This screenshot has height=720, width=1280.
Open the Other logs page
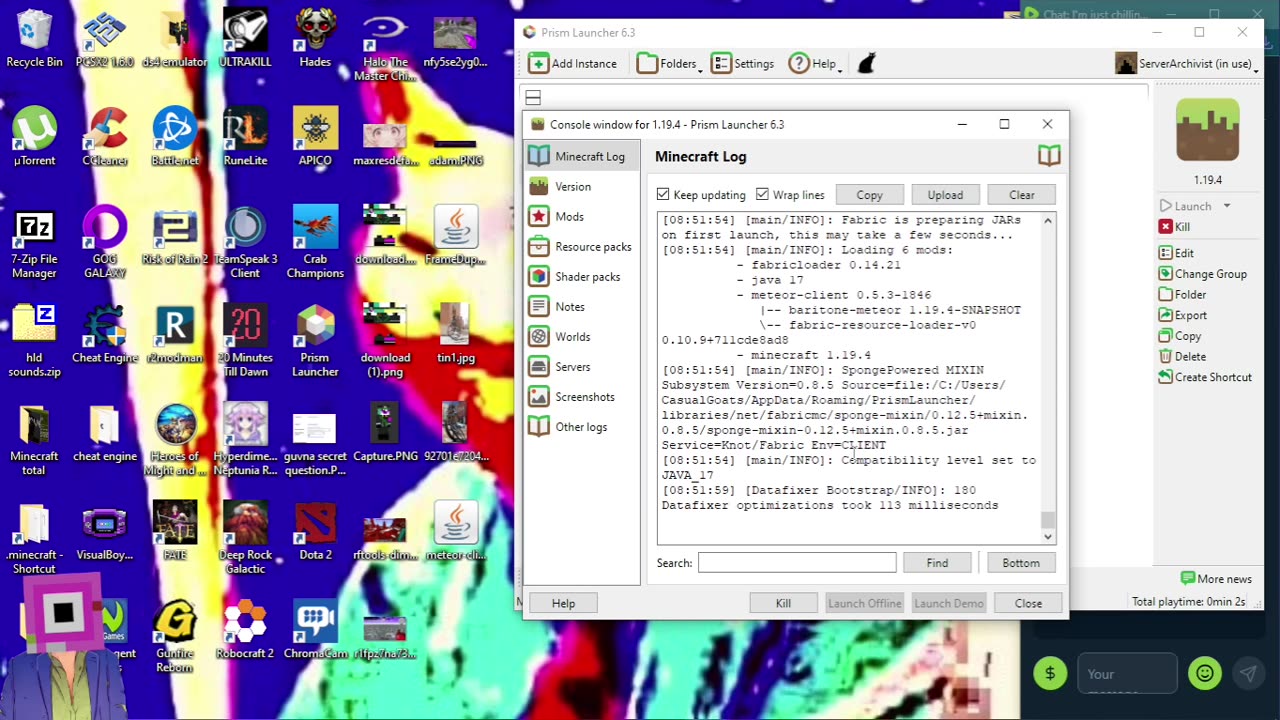[x=581, y=427]
